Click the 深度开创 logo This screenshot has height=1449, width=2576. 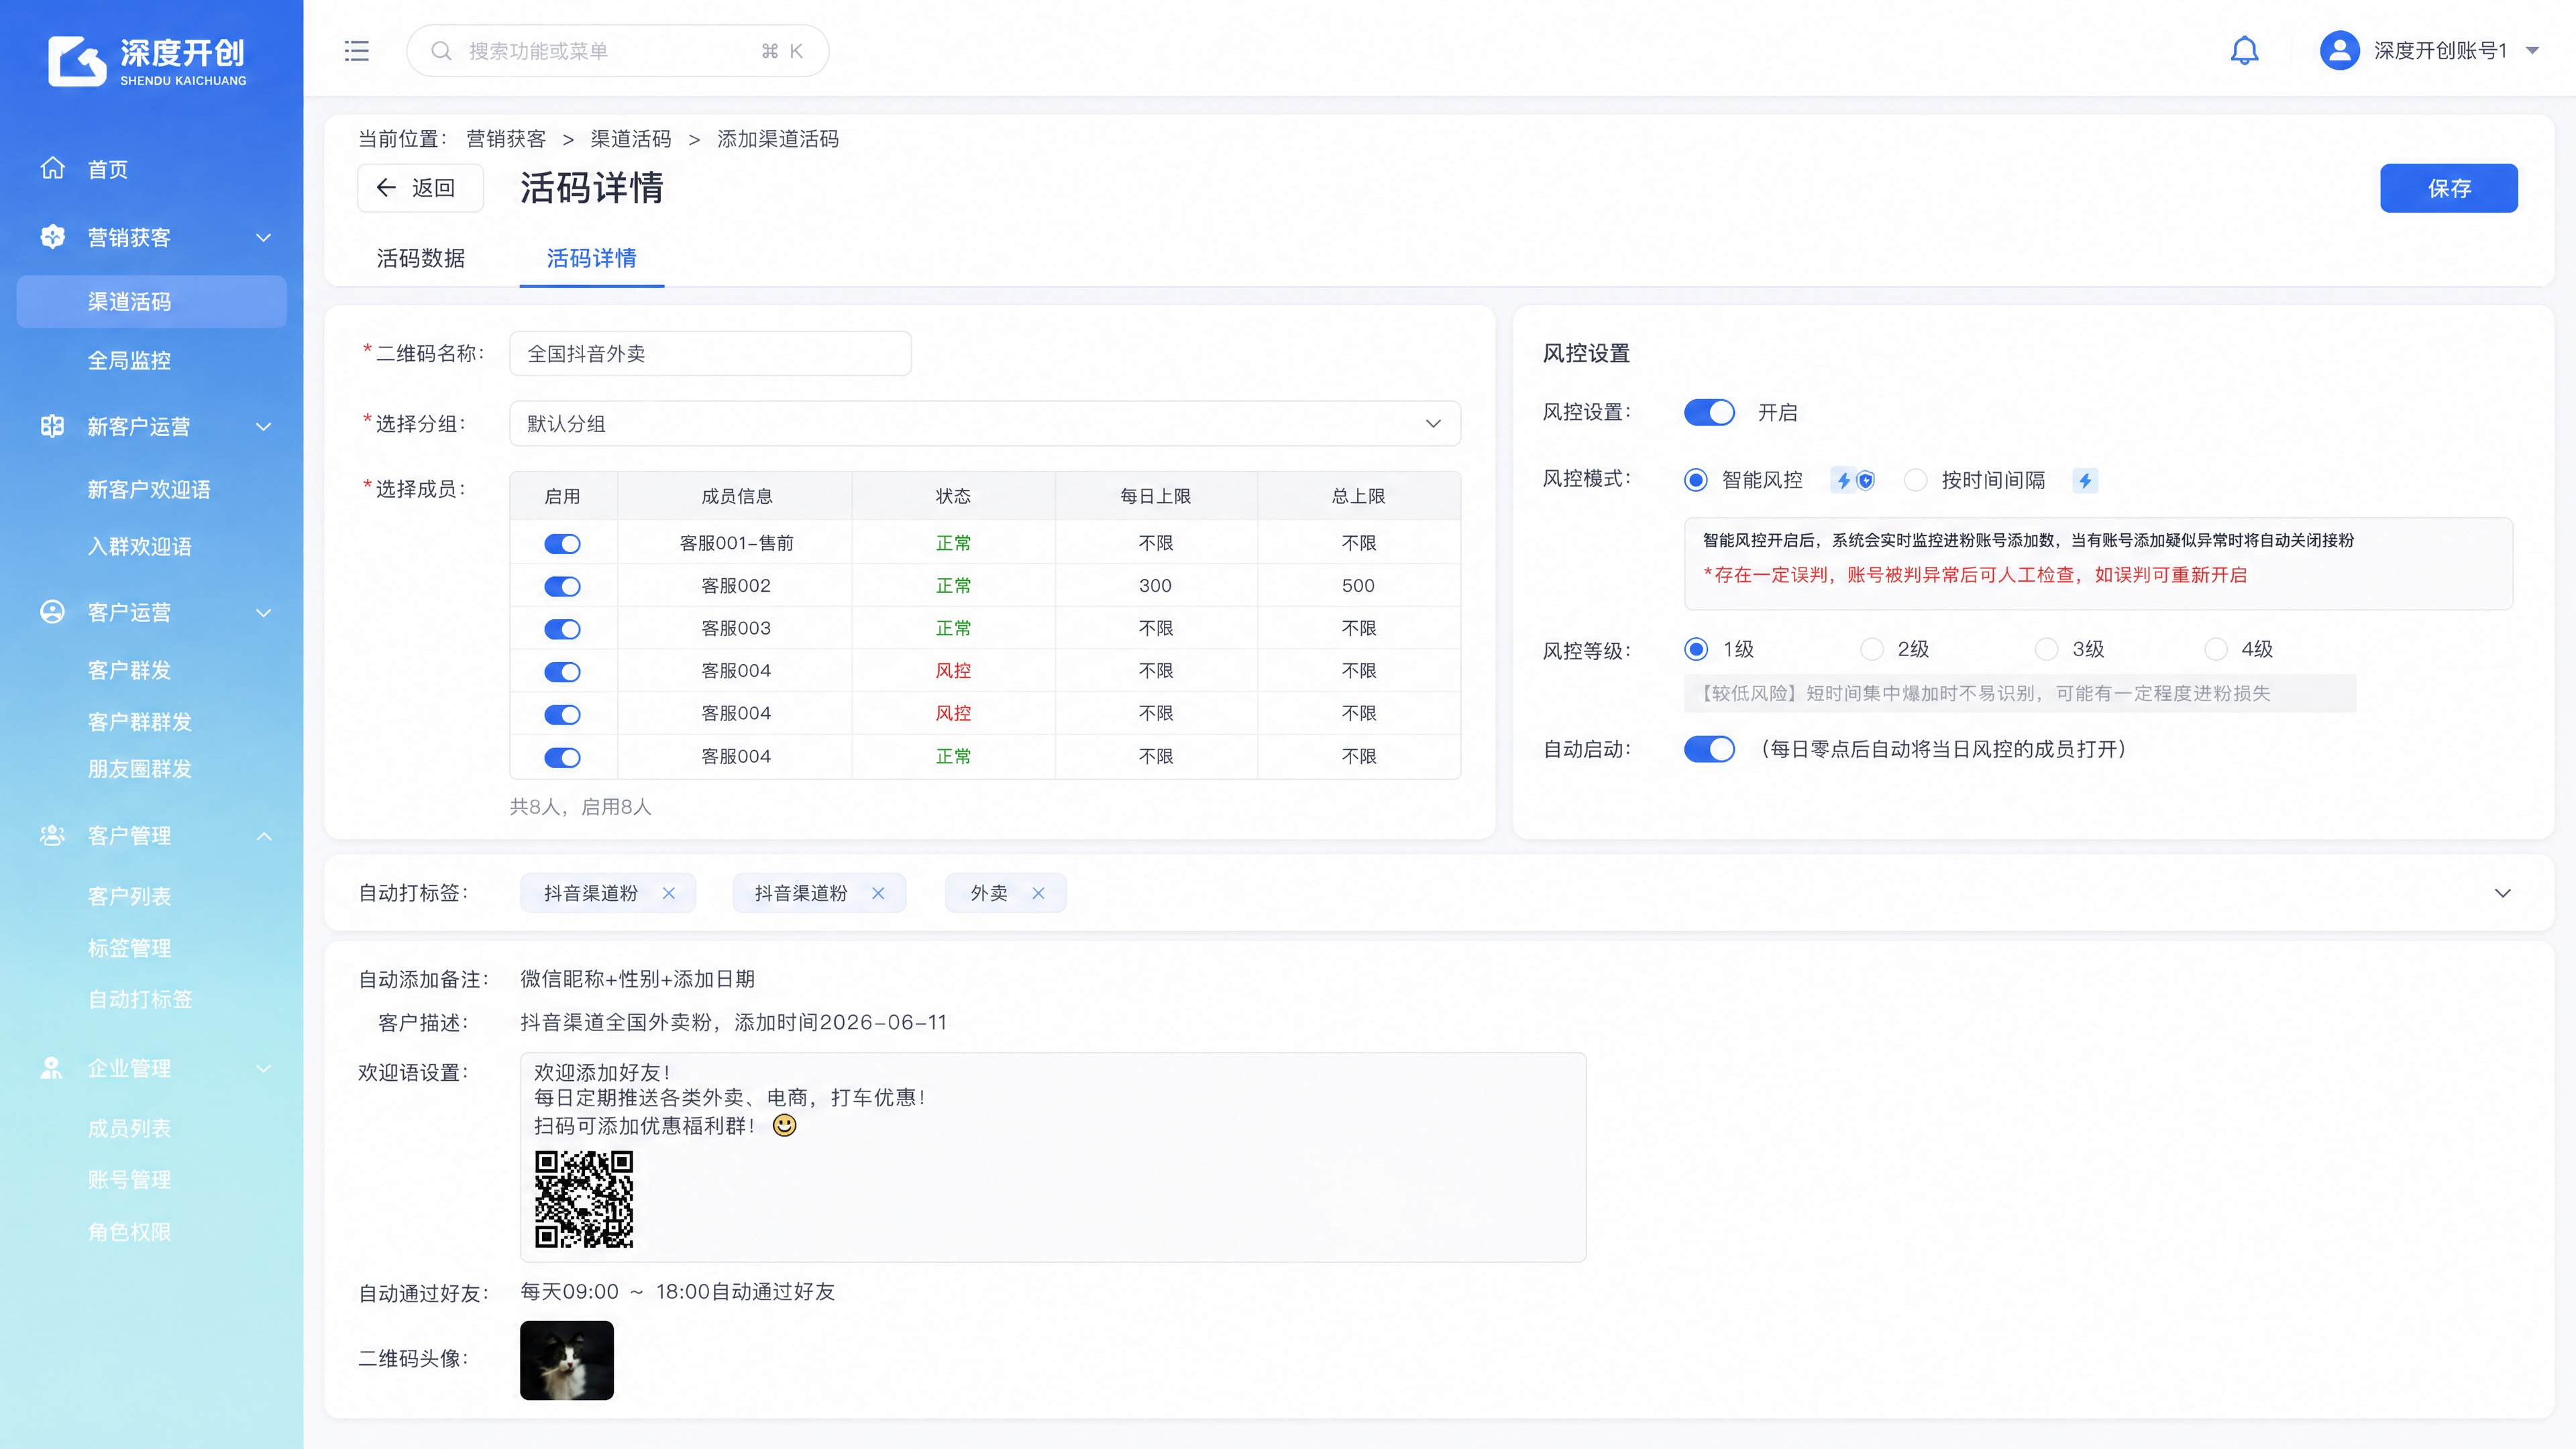coord(147,61)
